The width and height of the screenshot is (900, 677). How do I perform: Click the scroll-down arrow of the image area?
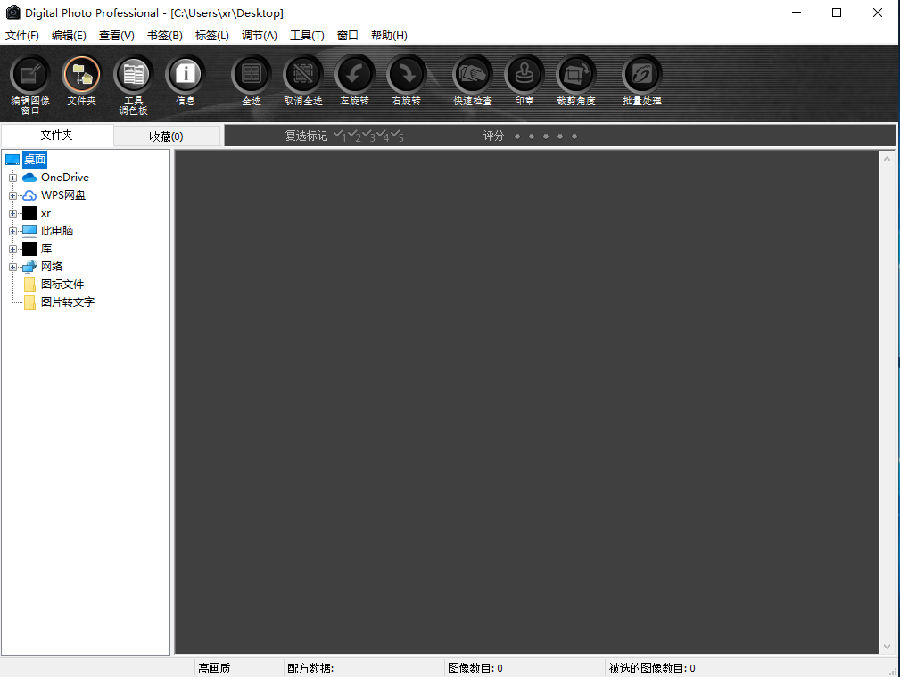[x=886, y=646]
